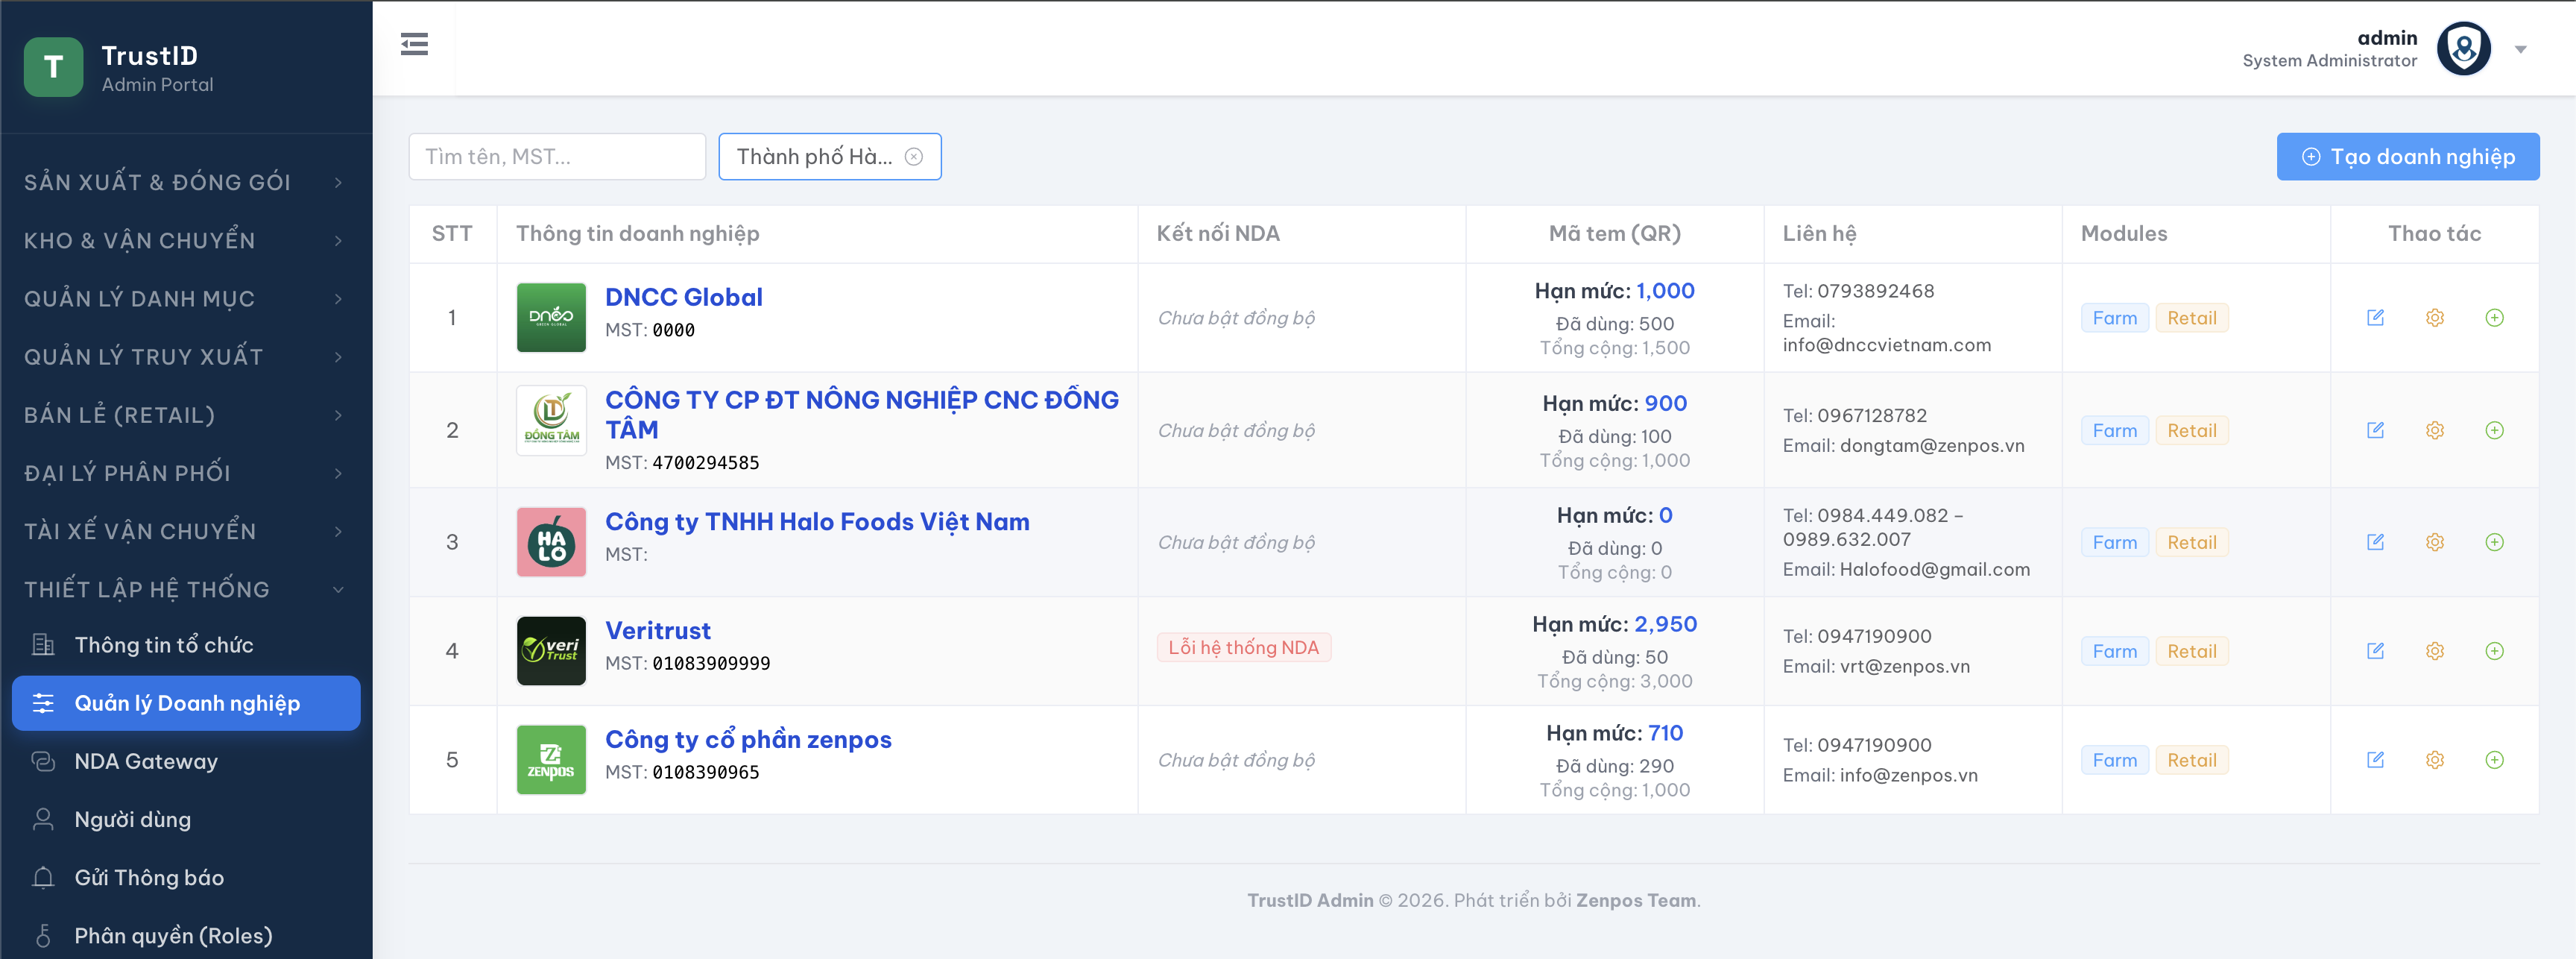The height and width of the screenshot is (959, 2576).
Task: Edit Công ty cổ phần zenpos row
Action: click(x=2375, y=760)
